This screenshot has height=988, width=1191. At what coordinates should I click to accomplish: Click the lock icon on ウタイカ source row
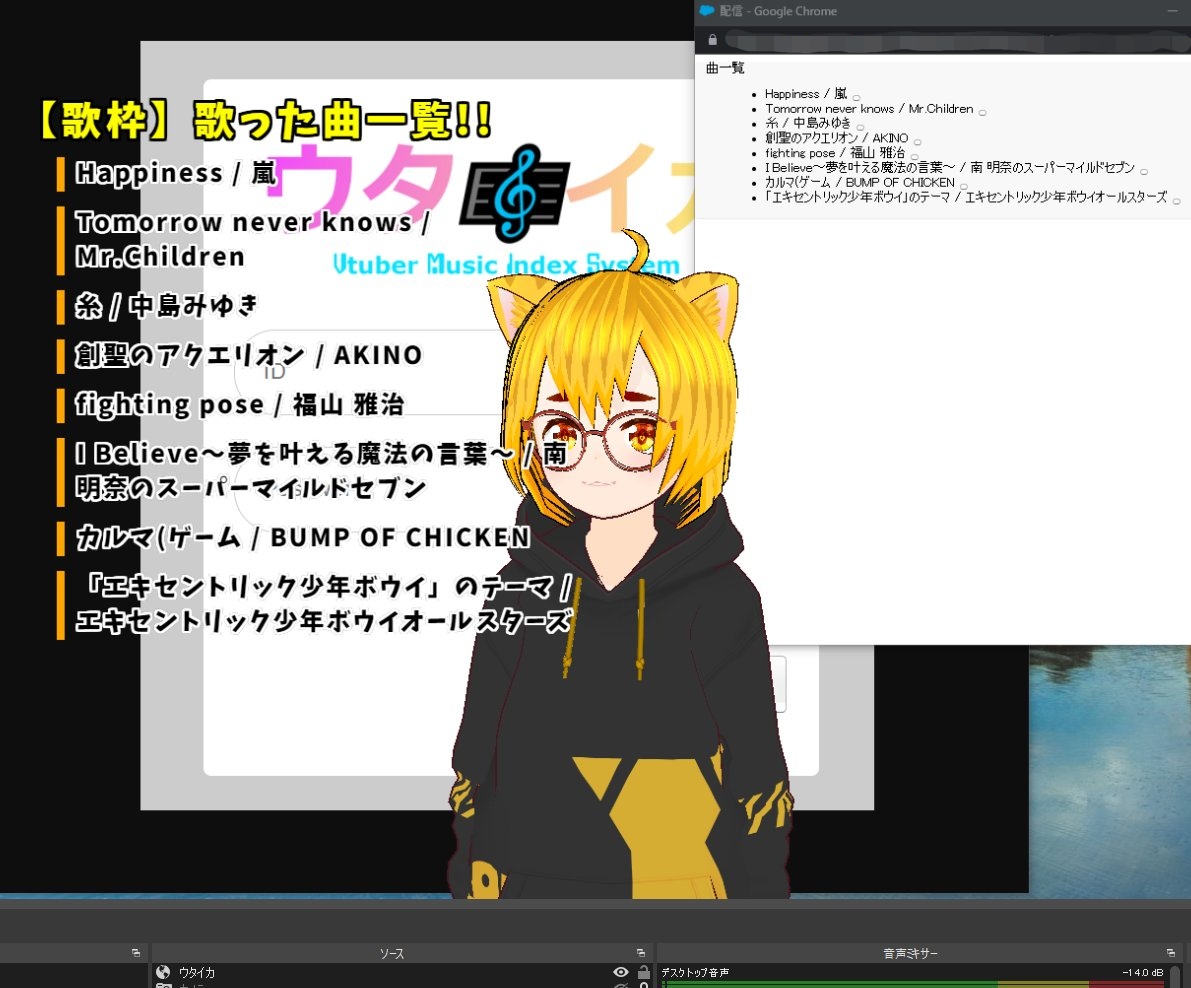point(643,972)
